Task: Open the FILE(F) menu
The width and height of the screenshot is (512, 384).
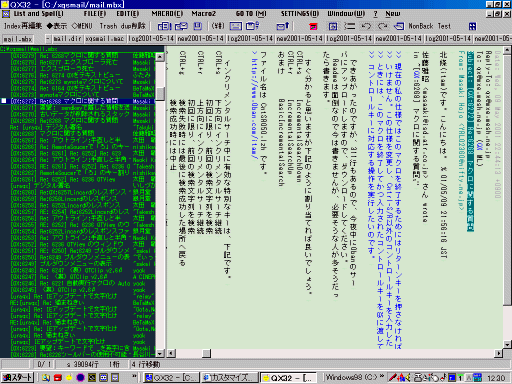Action: pyautogui.click(x=95, y=14)
